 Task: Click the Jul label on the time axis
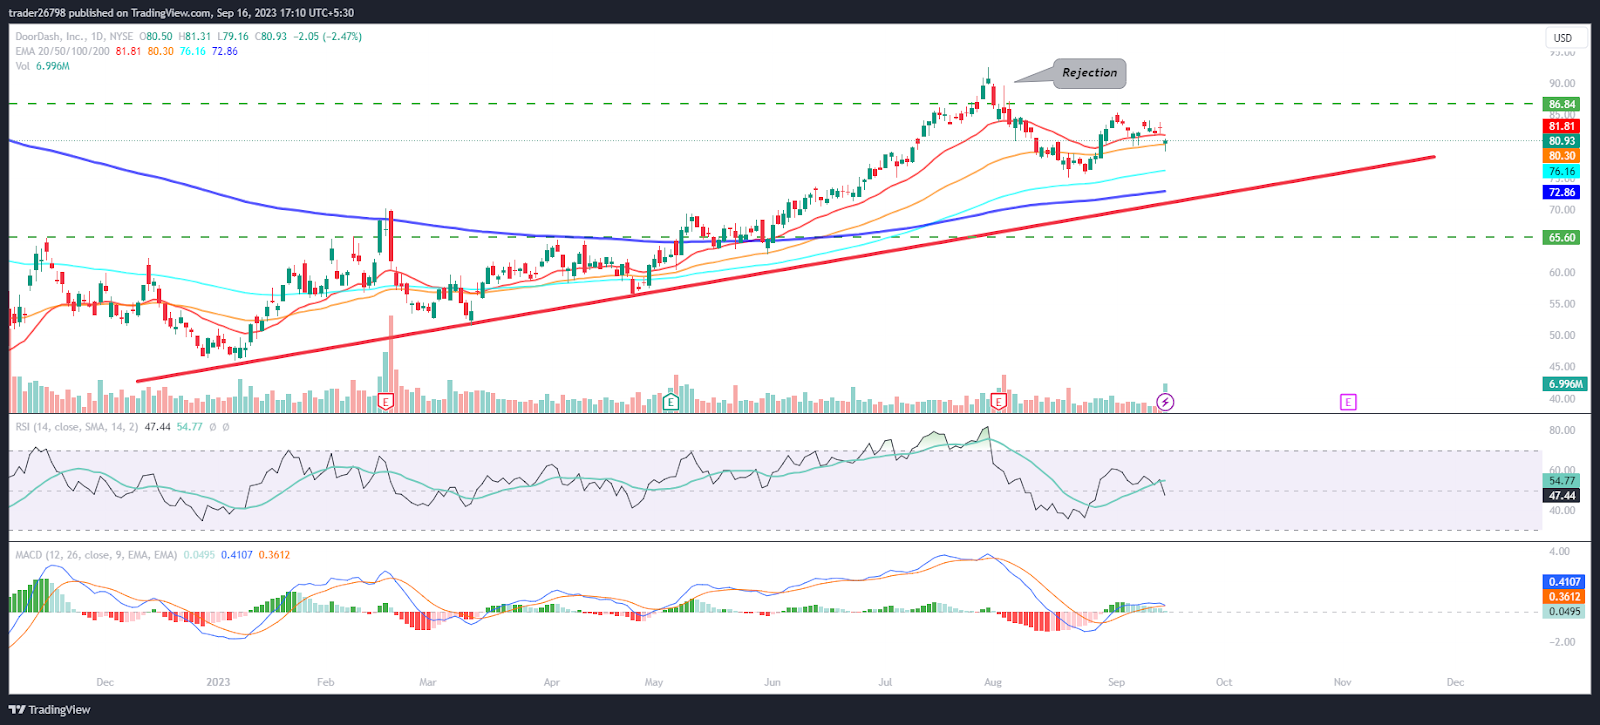click(885, 683)
